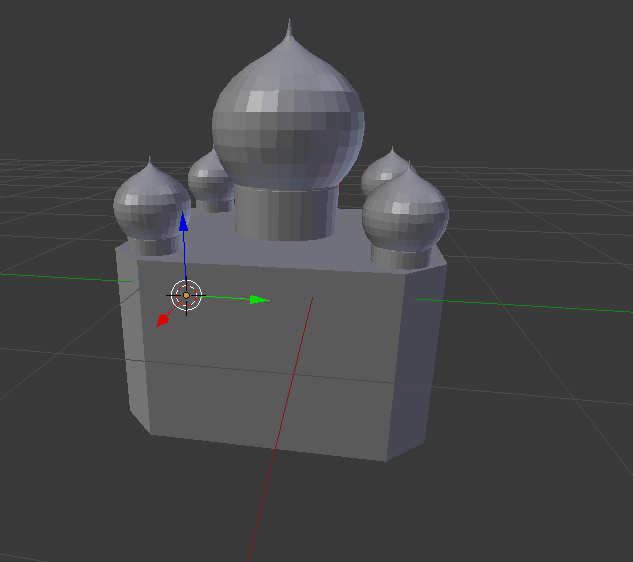
Task: Click the short drum under the front-right dome
Action: tap(400, 258)
